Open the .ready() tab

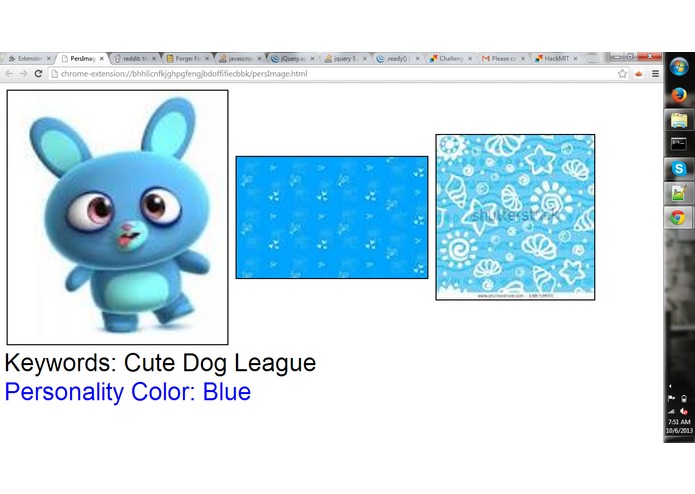pyautogui.click(x=398, y=58)
